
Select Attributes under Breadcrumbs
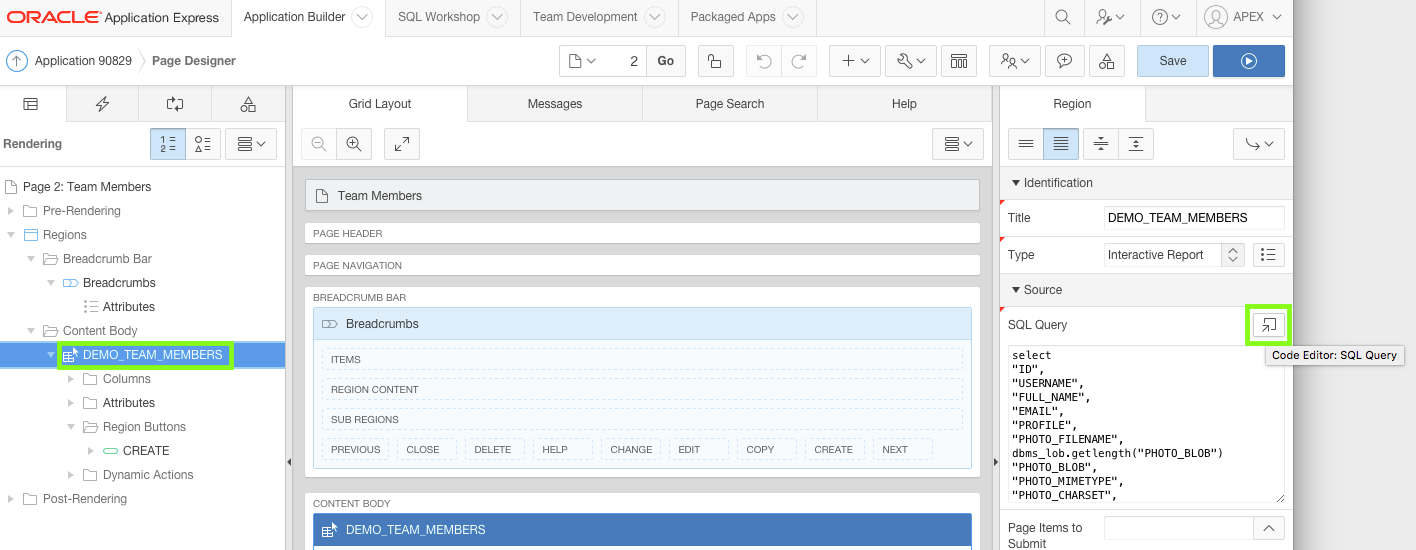pos(129,307)
